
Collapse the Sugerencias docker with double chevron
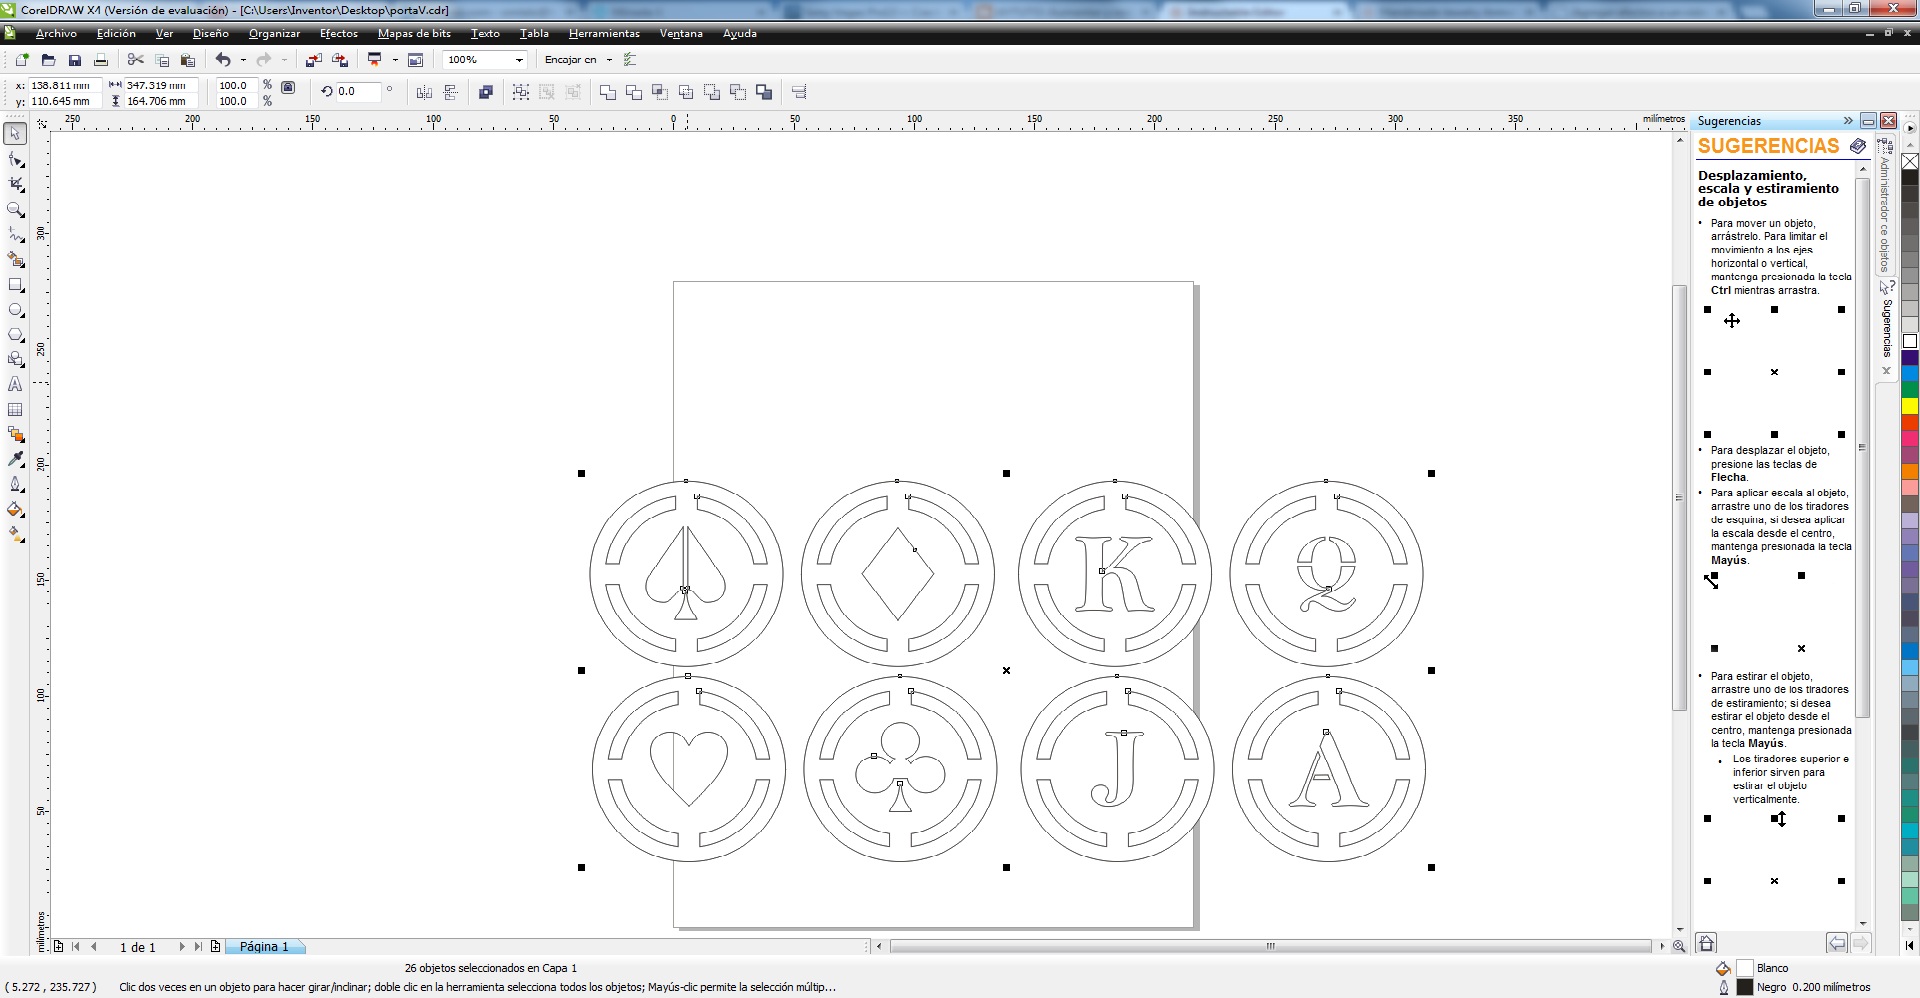coord(1848,121)
